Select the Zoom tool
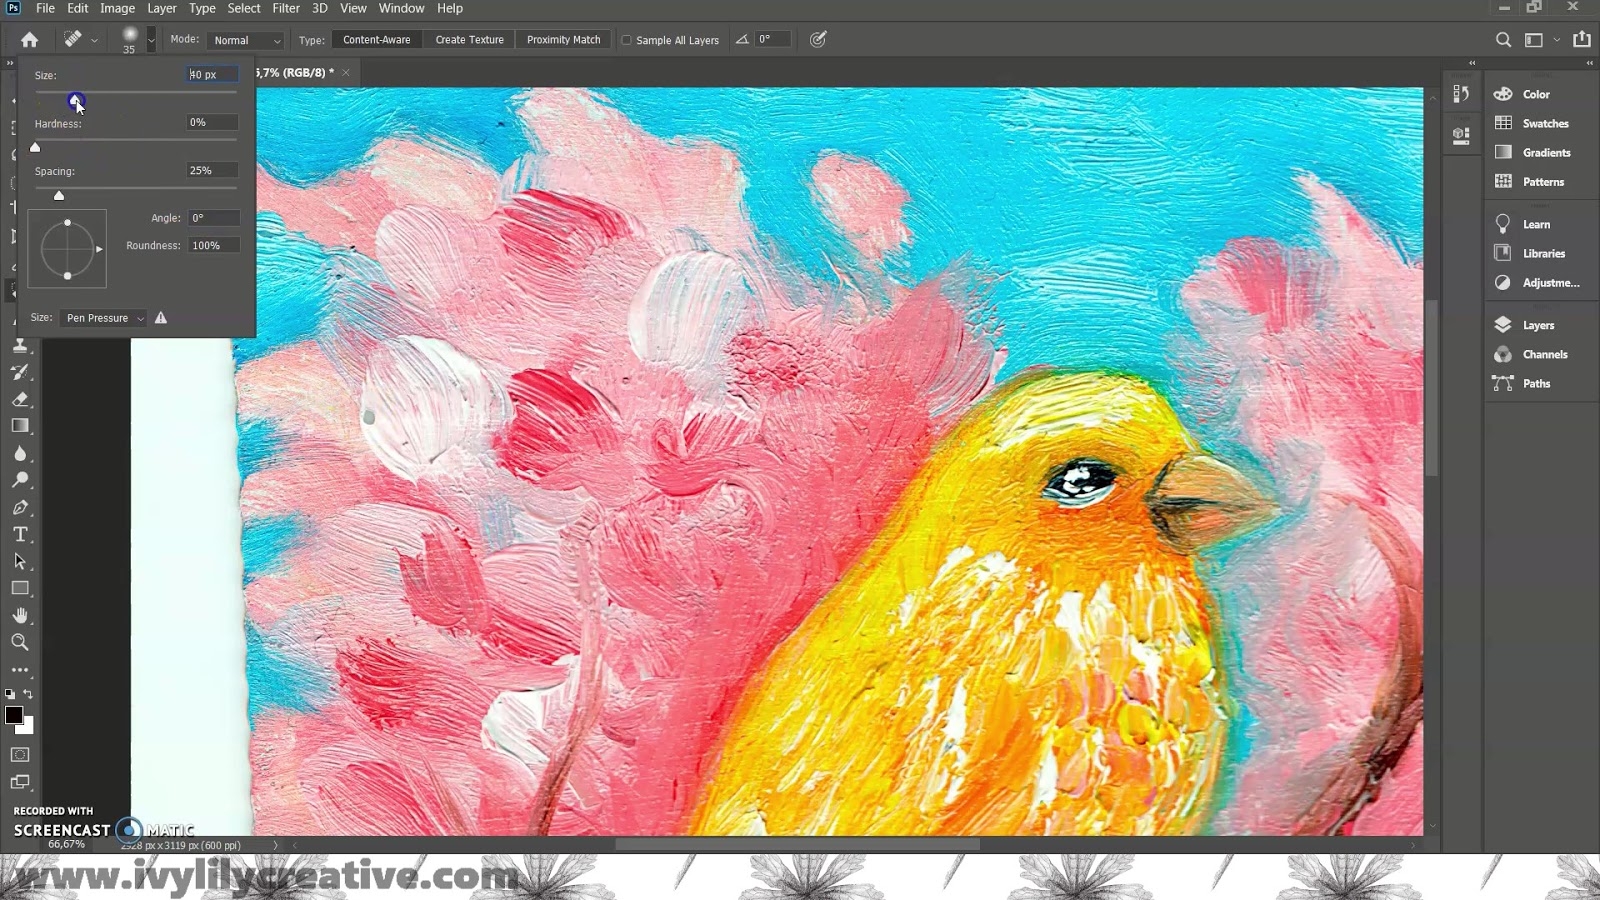The height and width of the screenshot is (900, 1600). [20, 642]
